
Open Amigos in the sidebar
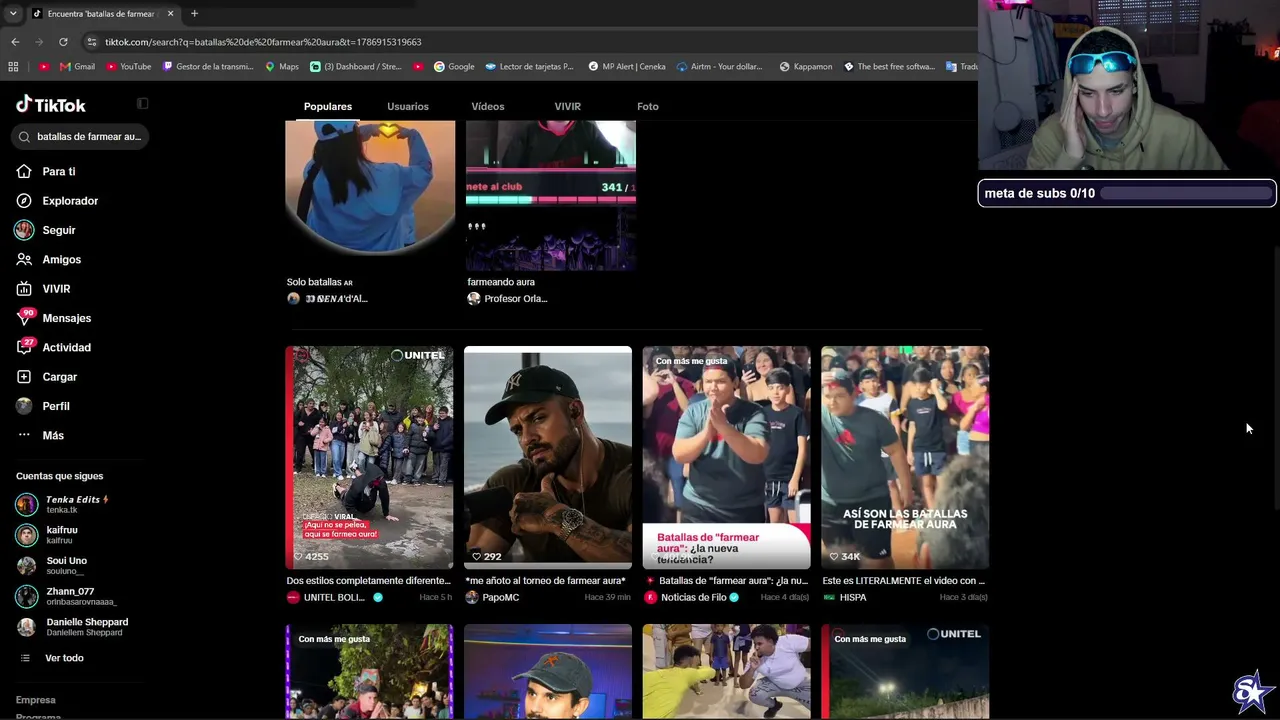pos(49,259)
